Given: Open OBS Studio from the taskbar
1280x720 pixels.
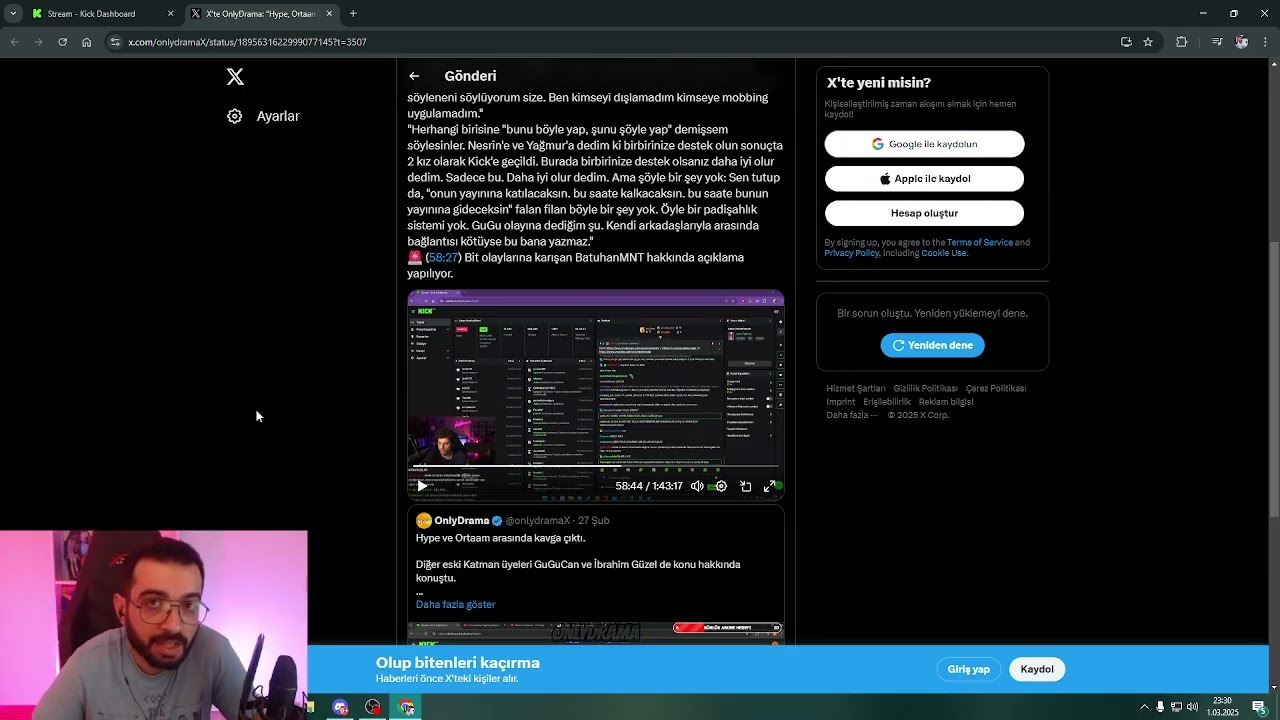Looking at the screenshot, I should click(373, 707).
